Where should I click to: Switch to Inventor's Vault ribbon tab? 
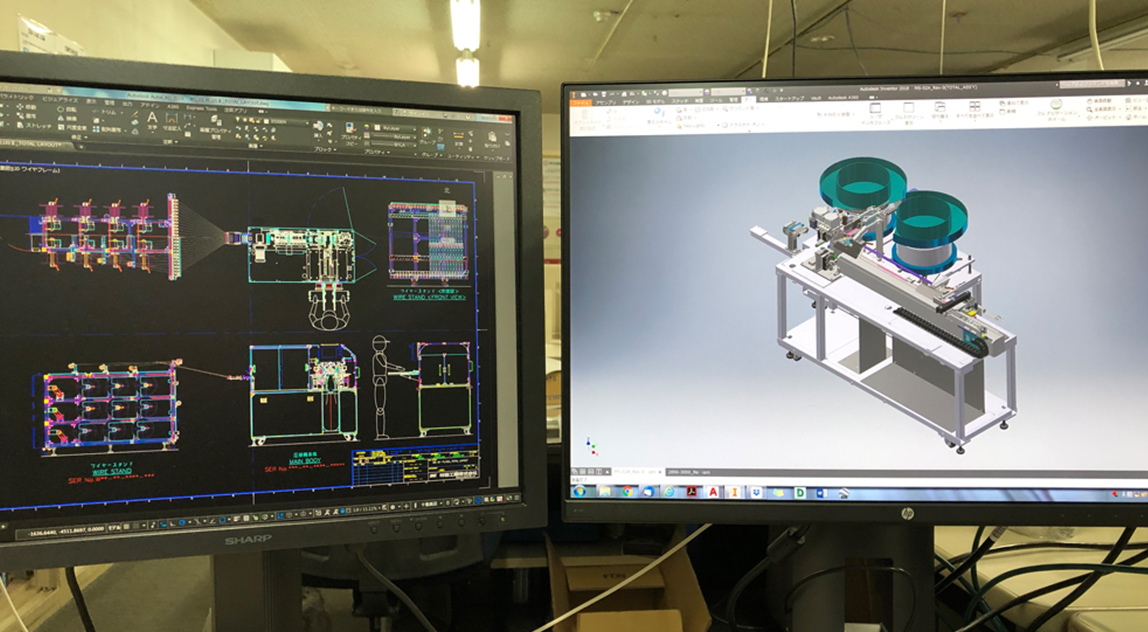coord(816,98)
